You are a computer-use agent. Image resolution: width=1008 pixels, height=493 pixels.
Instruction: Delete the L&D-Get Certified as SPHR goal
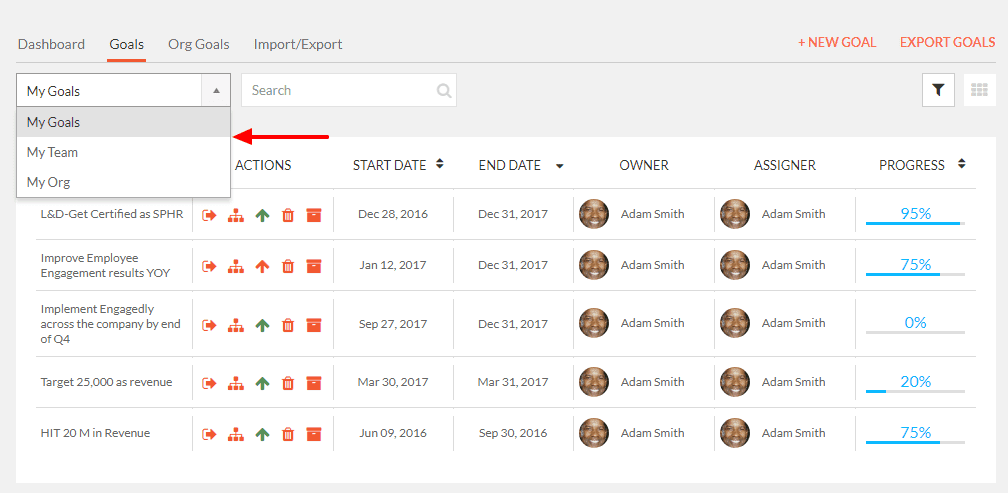(288, 215)
